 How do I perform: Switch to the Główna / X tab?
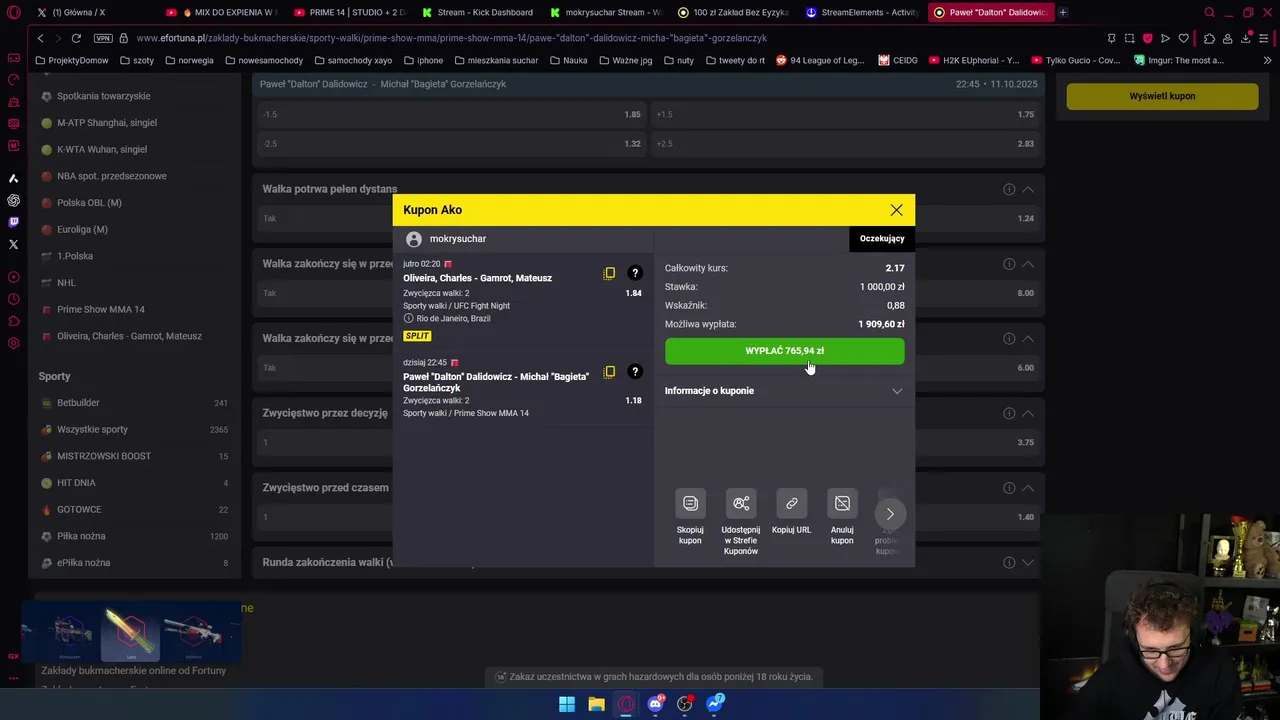pyautogui.click(x=90, y=13)
